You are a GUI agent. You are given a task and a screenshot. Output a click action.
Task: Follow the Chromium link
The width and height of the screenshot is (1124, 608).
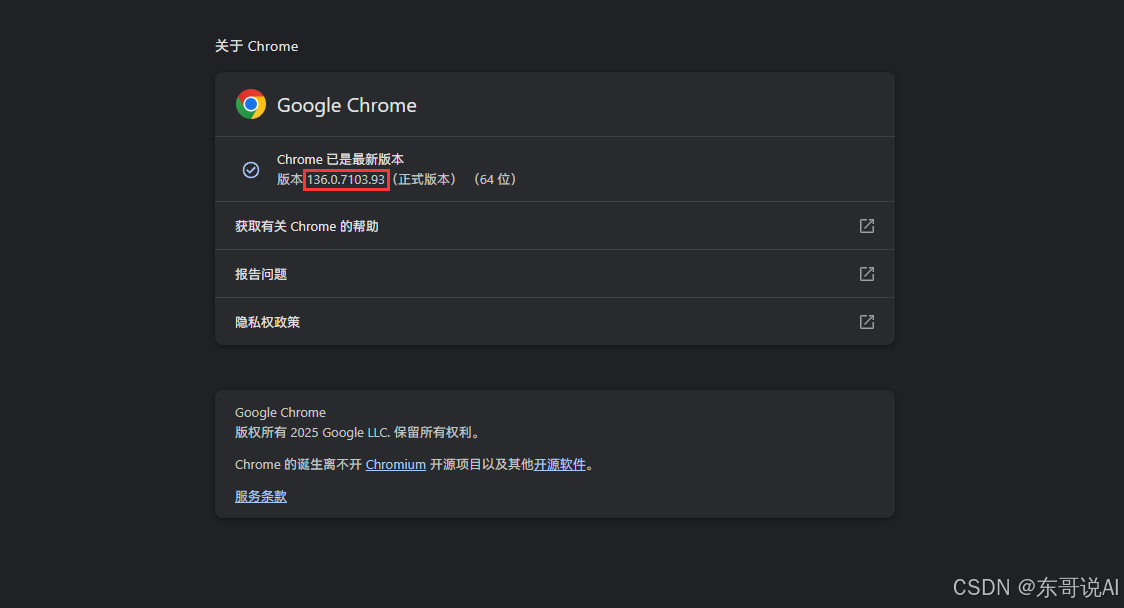[396, 465]
